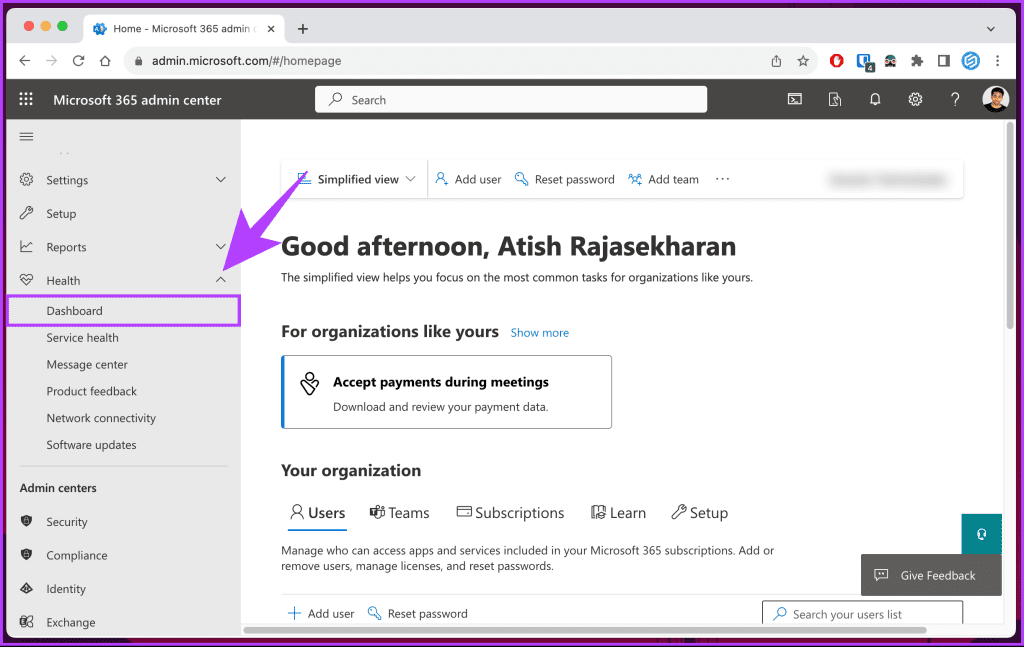Open Help via the question mark icon
The image size is (1024, 647).
pos(955,99)
